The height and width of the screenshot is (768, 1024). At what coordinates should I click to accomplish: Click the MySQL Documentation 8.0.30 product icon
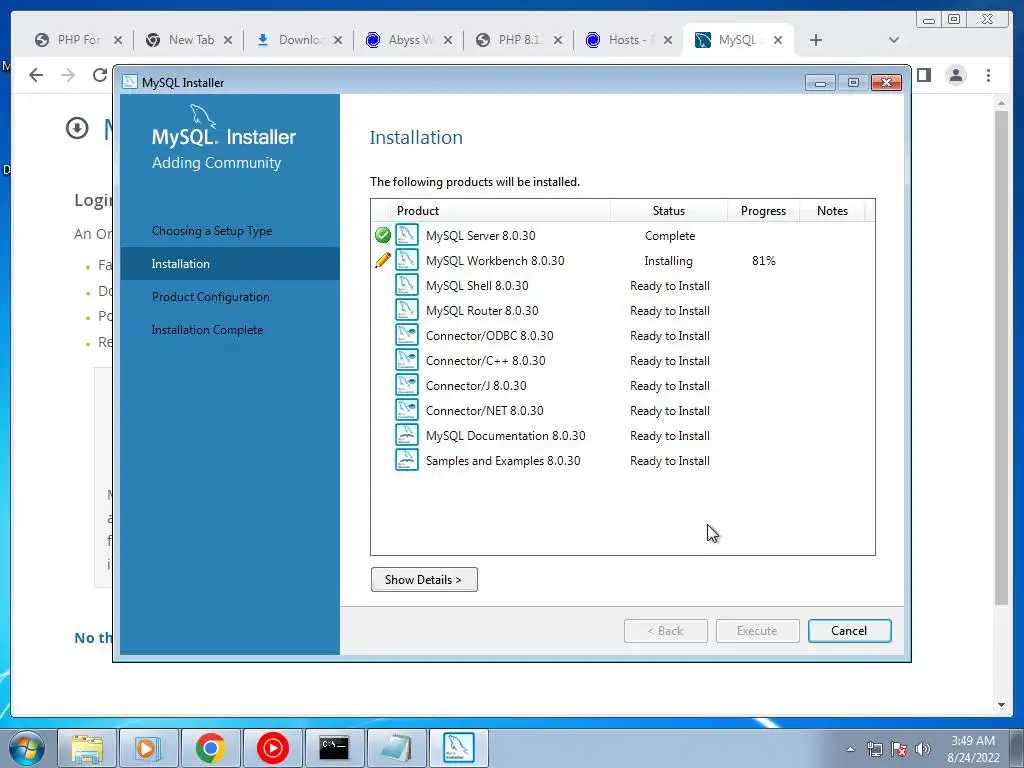click(406, 435)
